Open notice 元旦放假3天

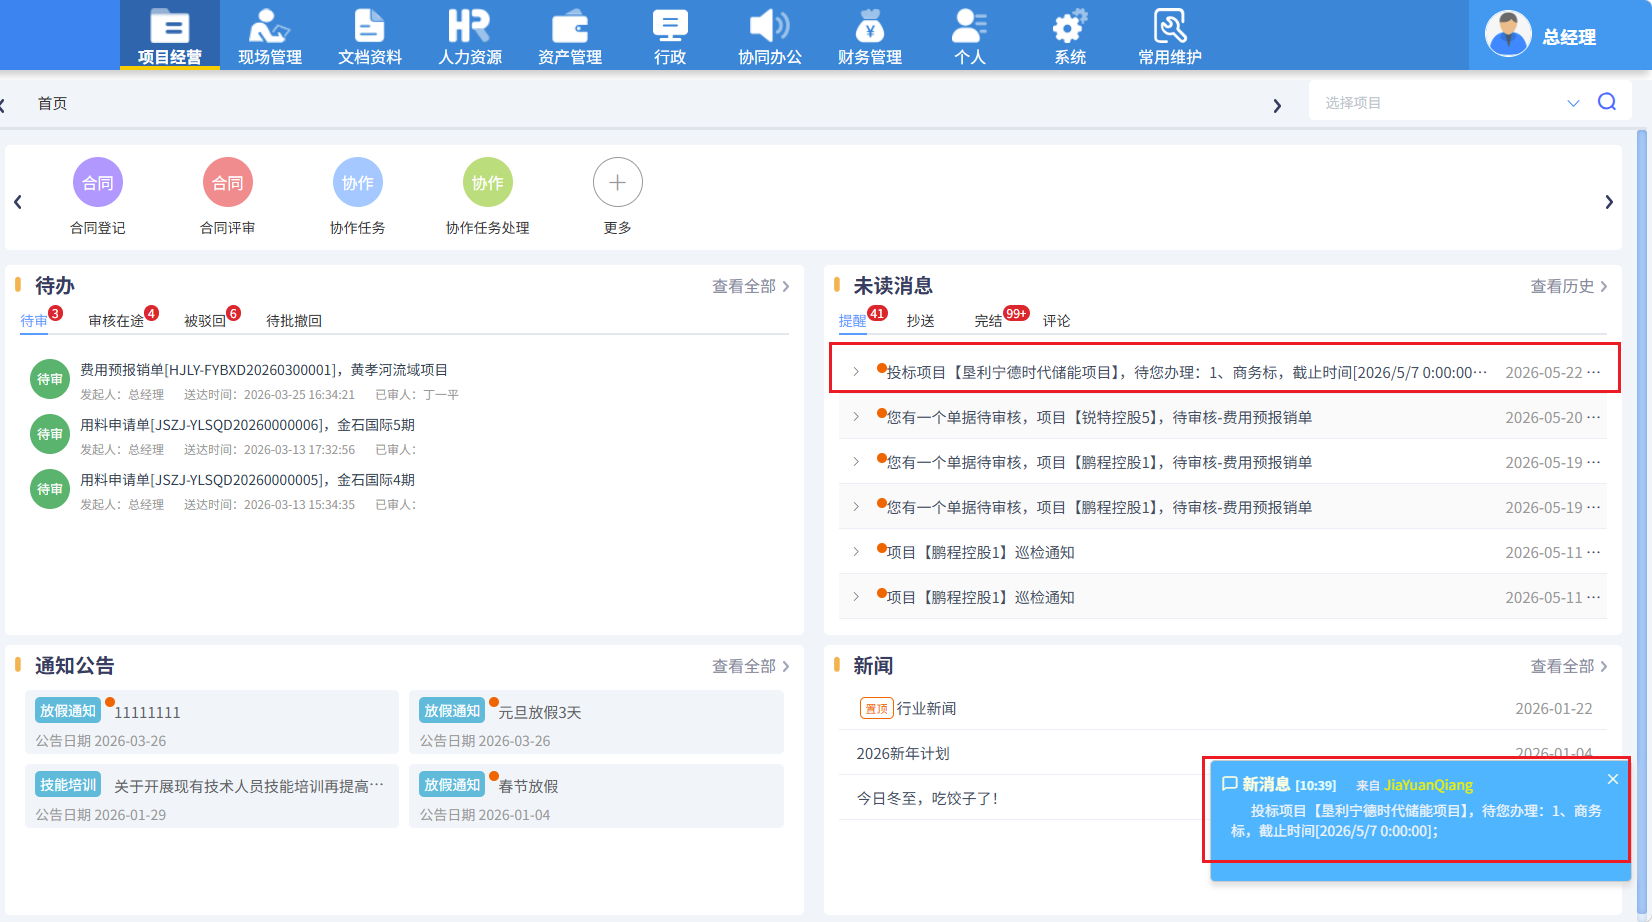(x=540, y=713)
